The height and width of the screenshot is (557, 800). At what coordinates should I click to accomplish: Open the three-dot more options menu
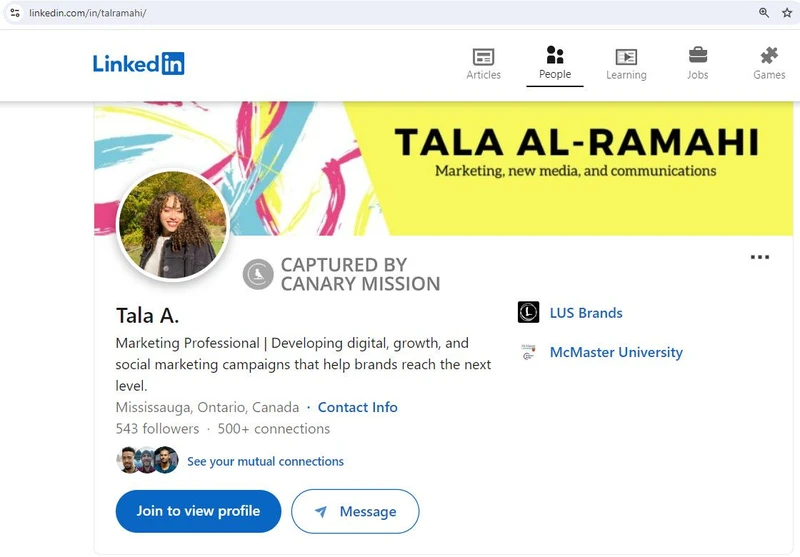760,257
